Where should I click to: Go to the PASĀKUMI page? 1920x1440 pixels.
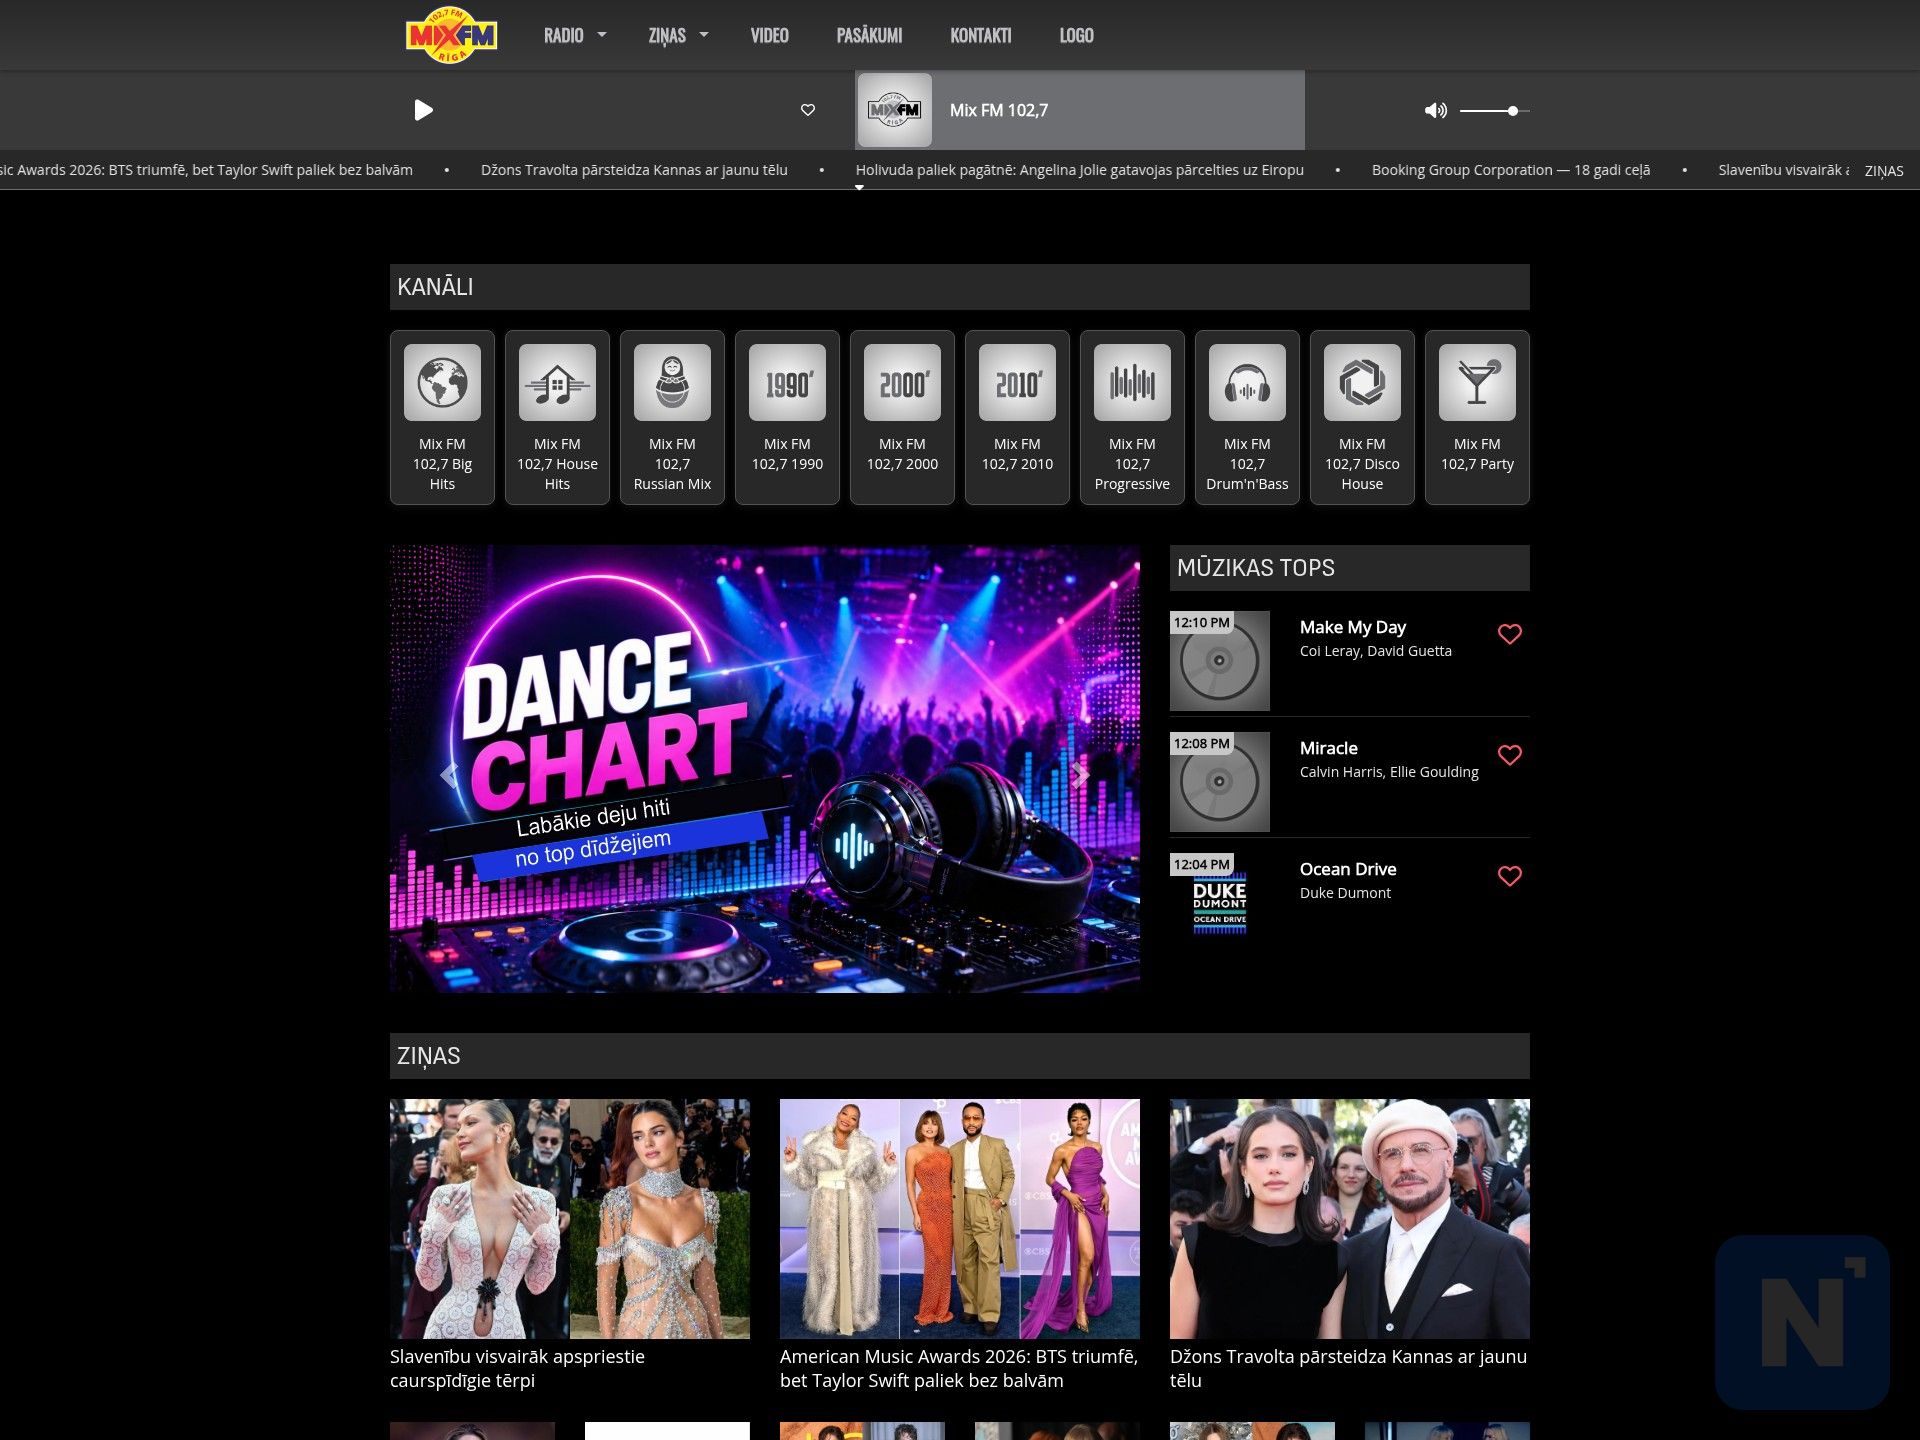[869, 35]
